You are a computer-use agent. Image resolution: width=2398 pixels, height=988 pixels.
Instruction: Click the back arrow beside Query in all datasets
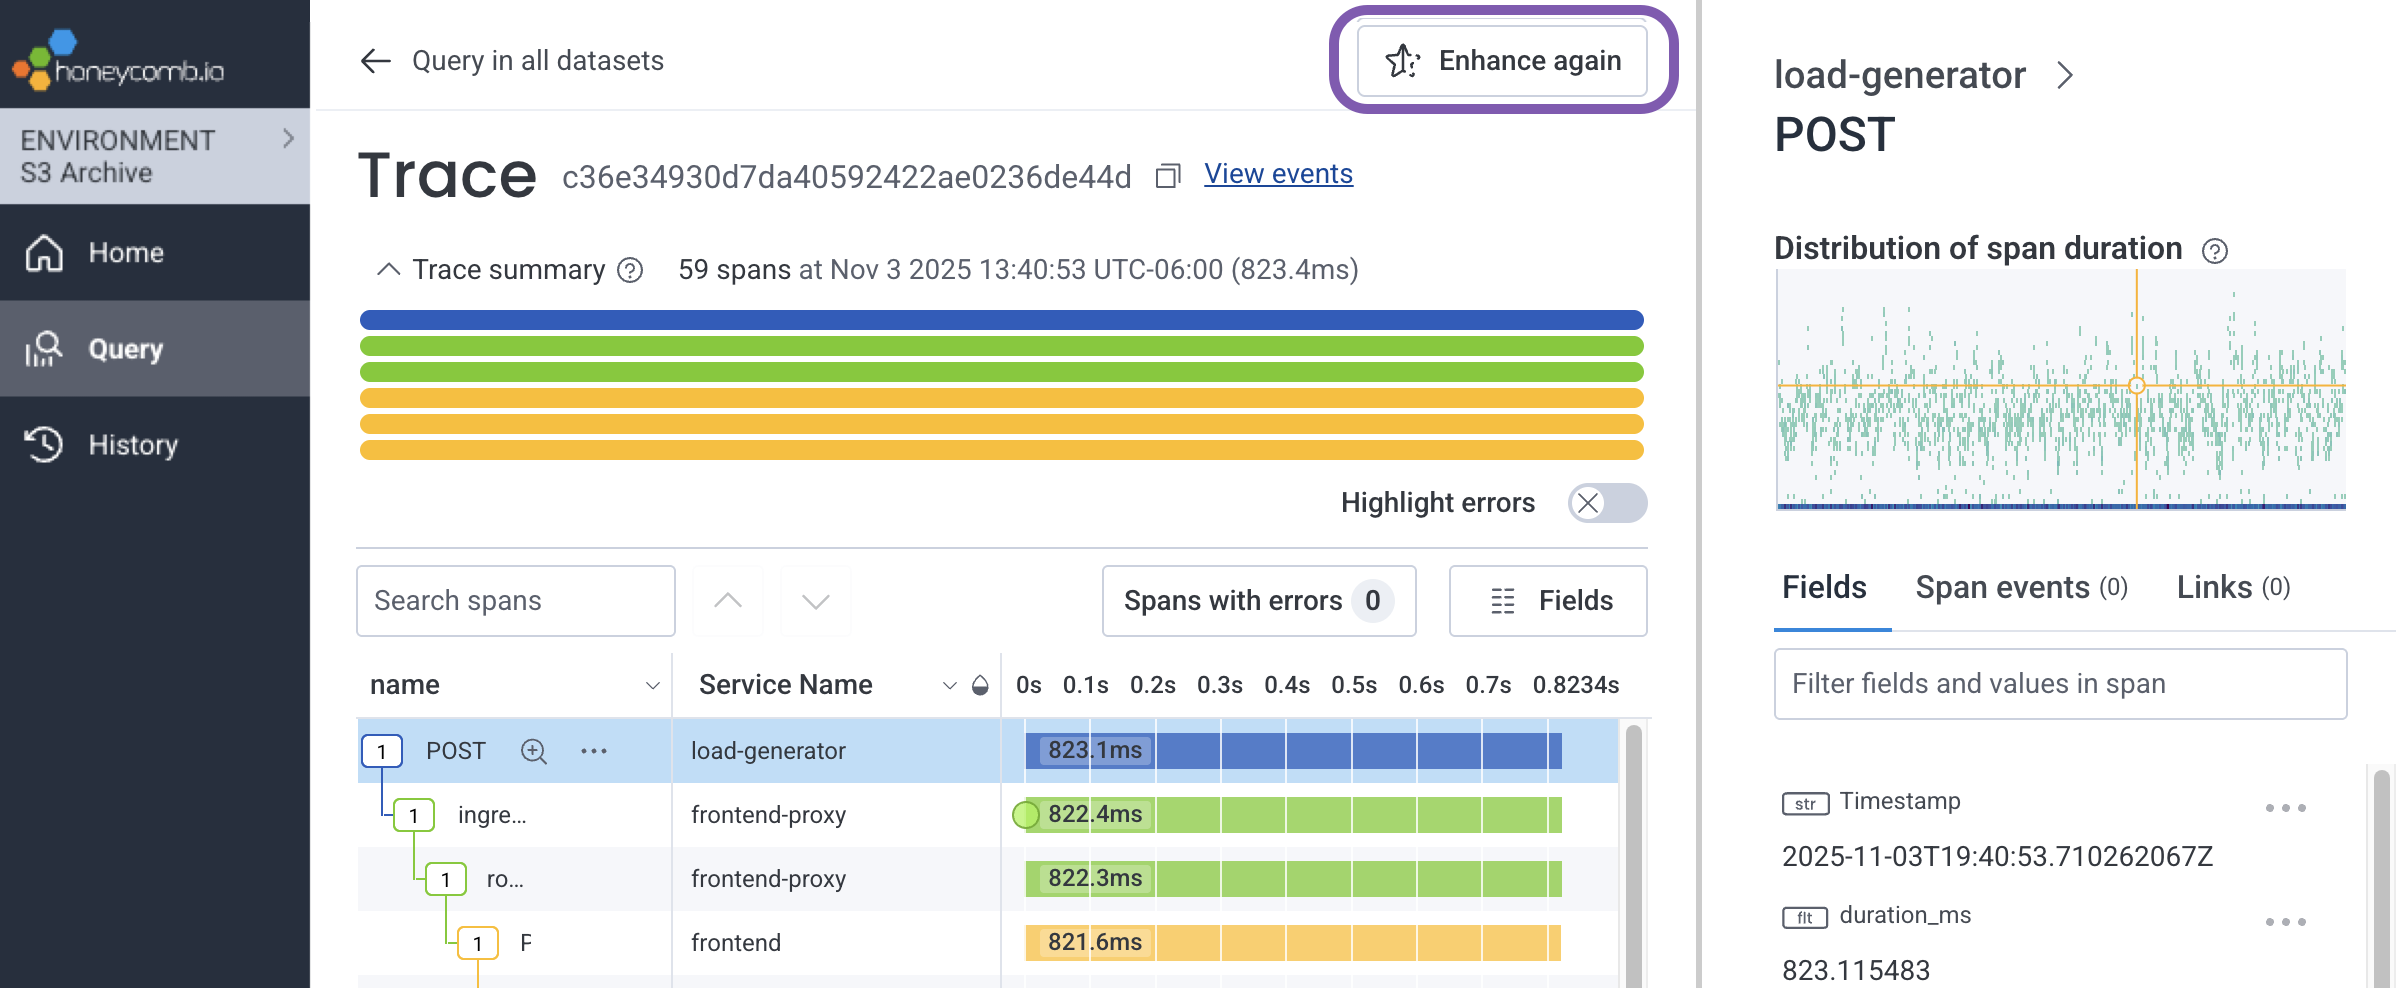click(x=375, y=61)
